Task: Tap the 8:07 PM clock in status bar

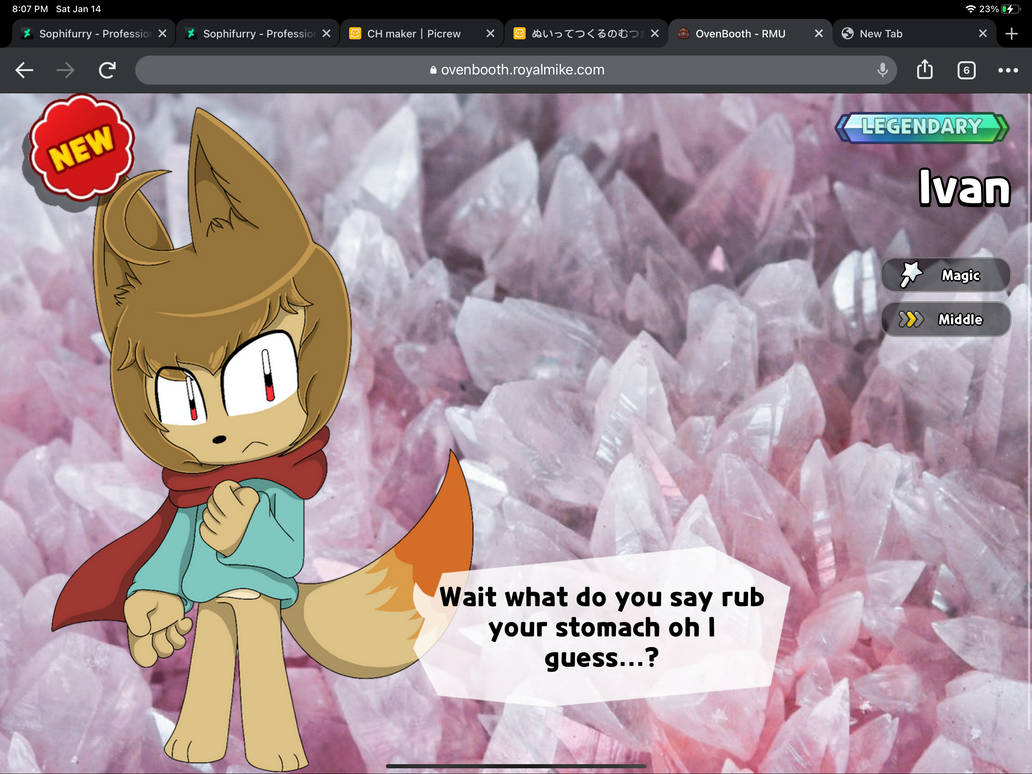Action: [x=30, y=9]
